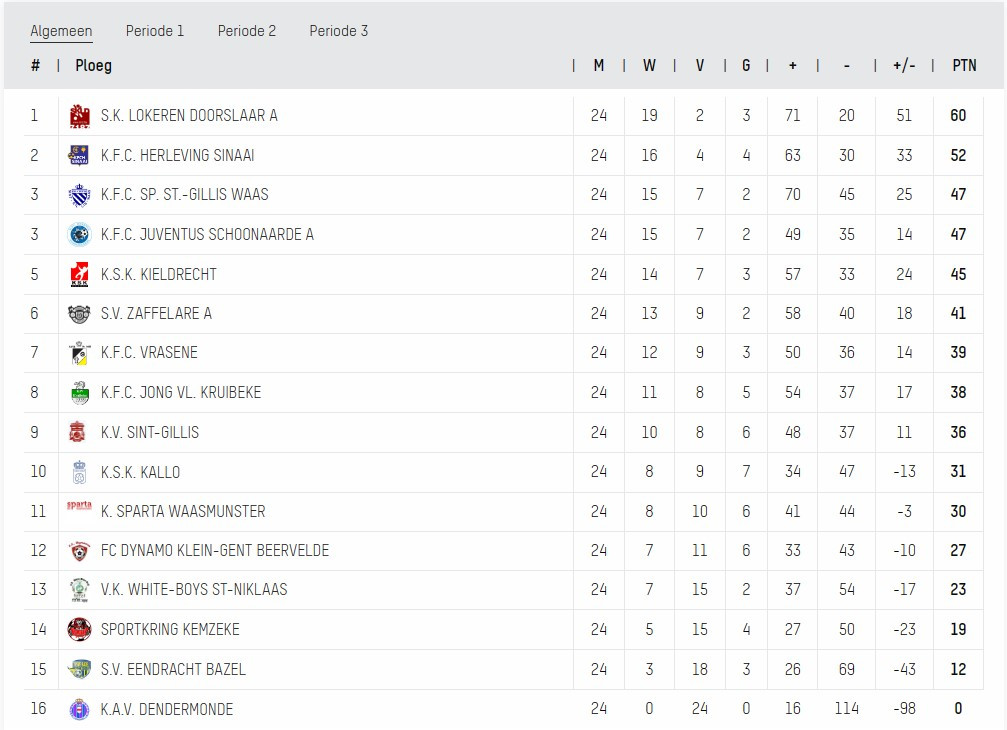Click the Ploeg column header
Image resolution: width=1007 pixels, height=730 pixels.
[x=94, y=65]
